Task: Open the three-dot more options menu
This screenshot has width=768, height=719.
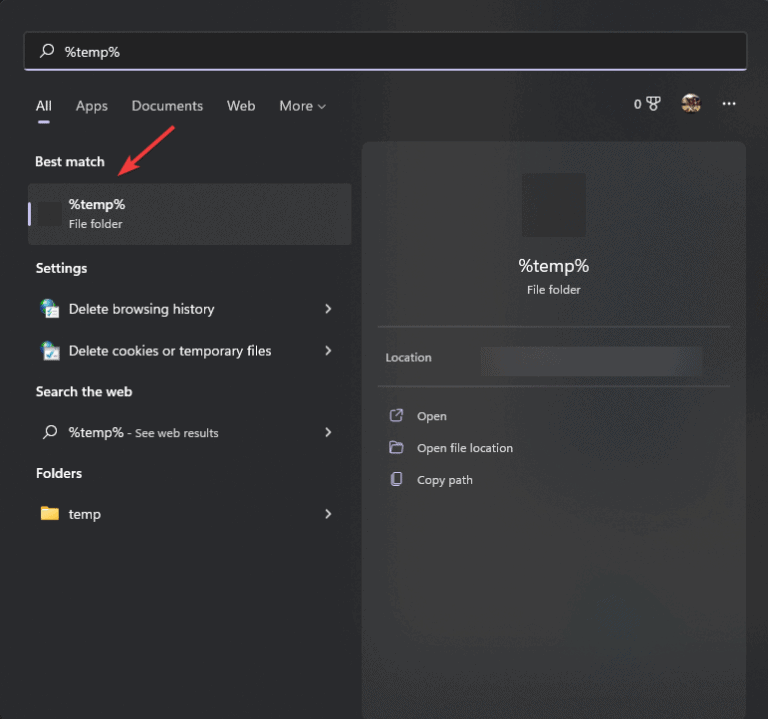Action: click(729, 104)
